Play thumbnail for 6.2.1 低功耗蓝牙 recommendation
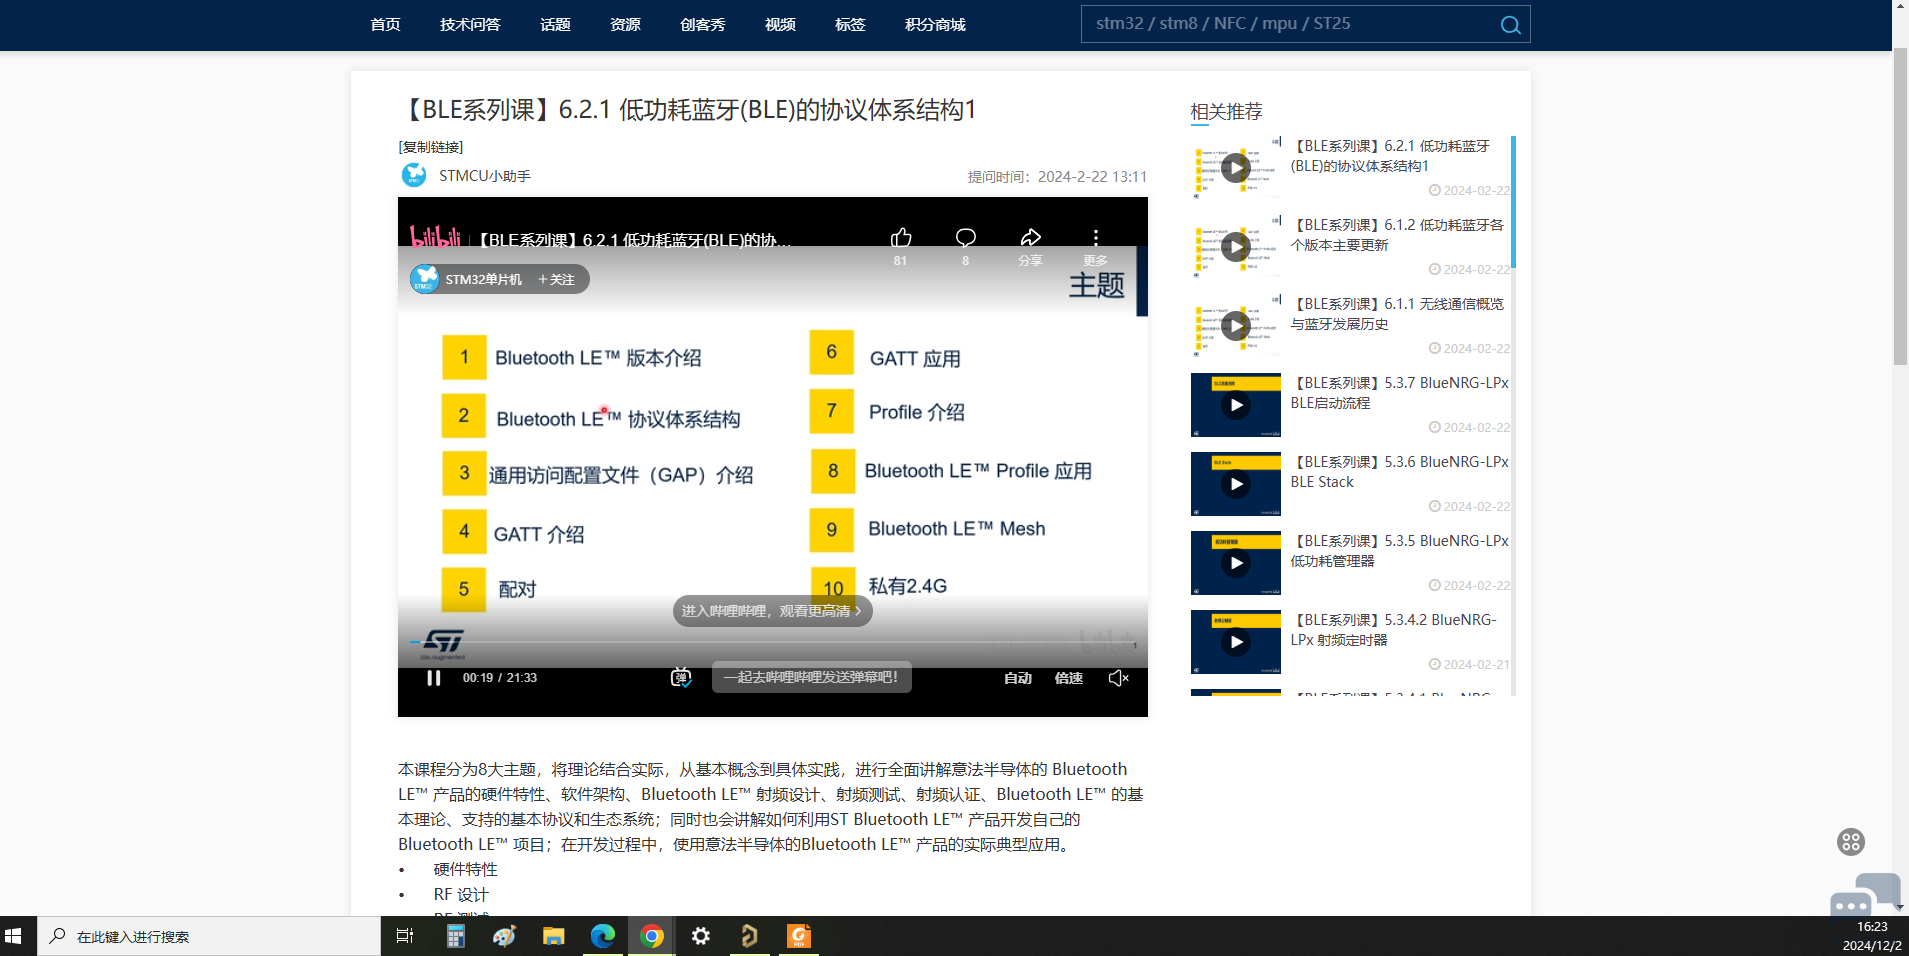The height and width of the screenshot is (956, 1909). pyautogui.click(x=1236, y=167)
